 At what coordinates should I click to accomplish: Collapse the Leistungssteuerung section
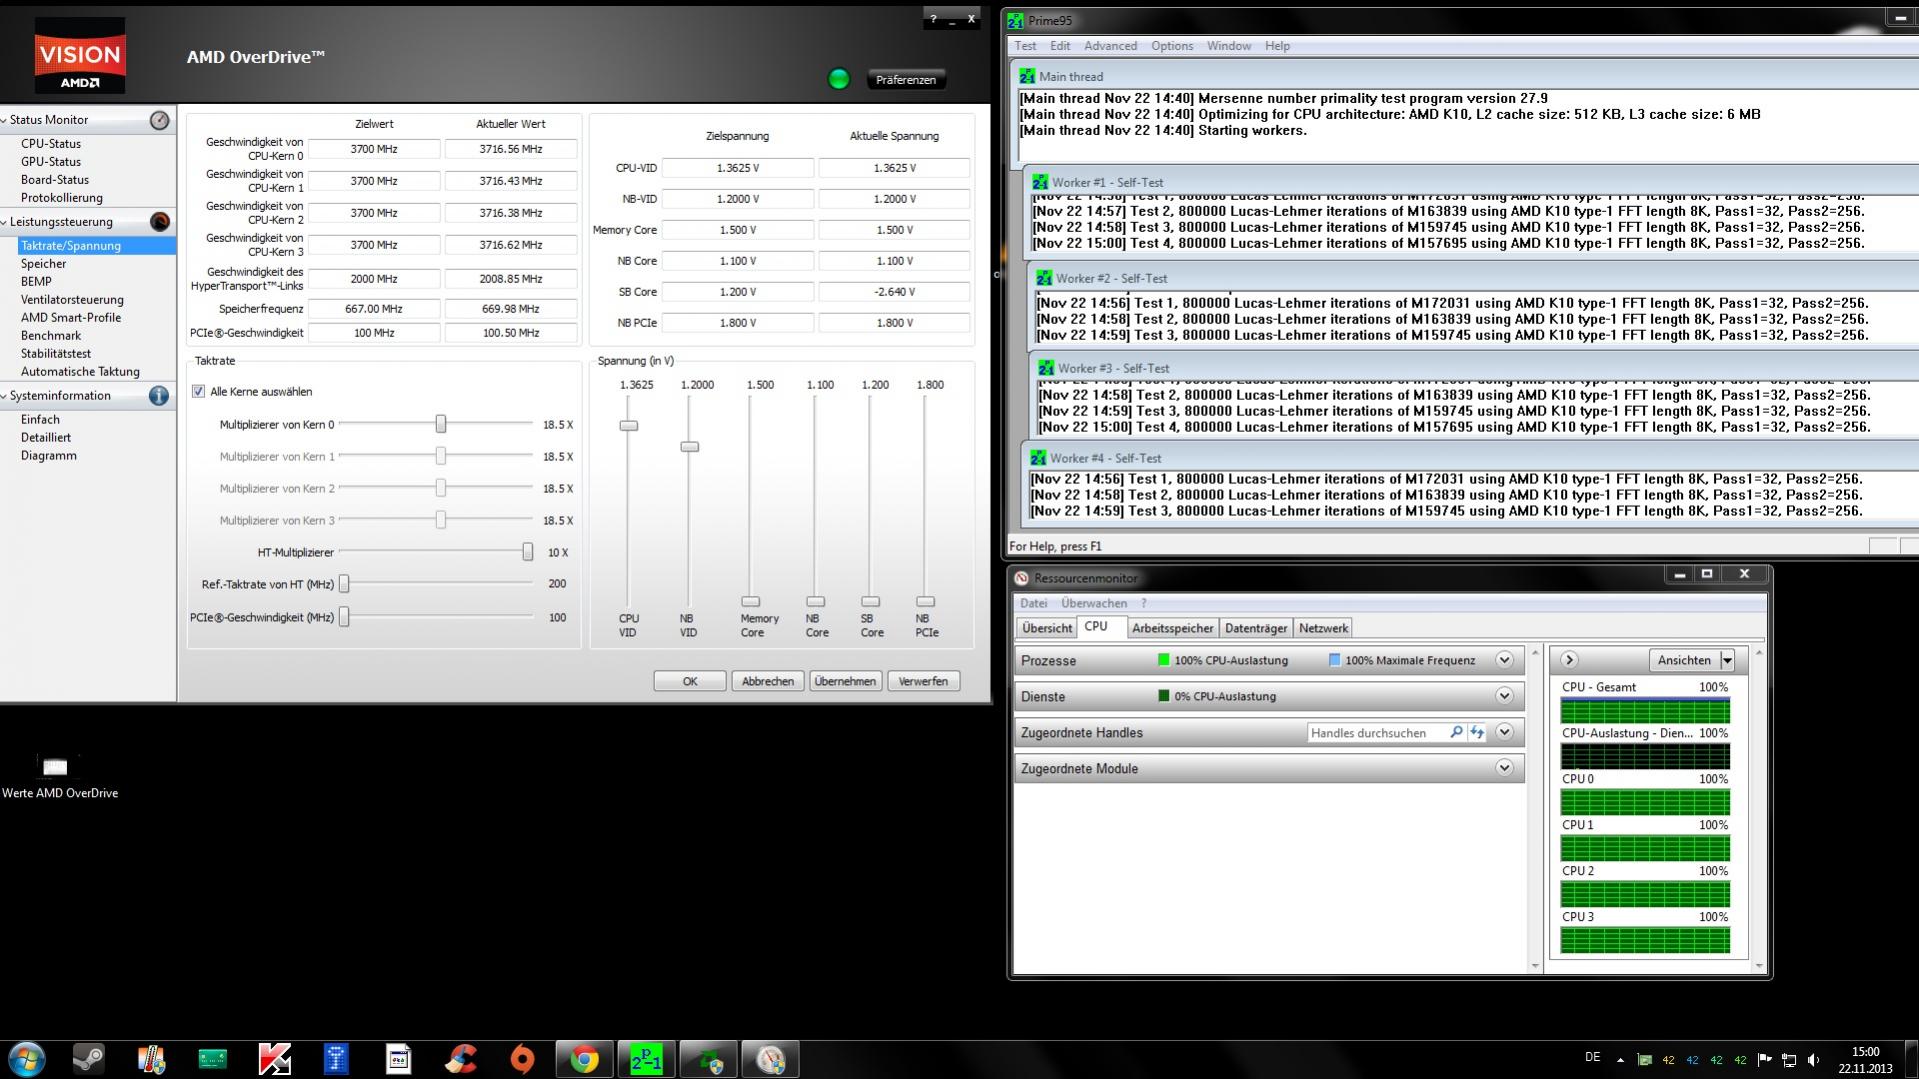[5, 222]
